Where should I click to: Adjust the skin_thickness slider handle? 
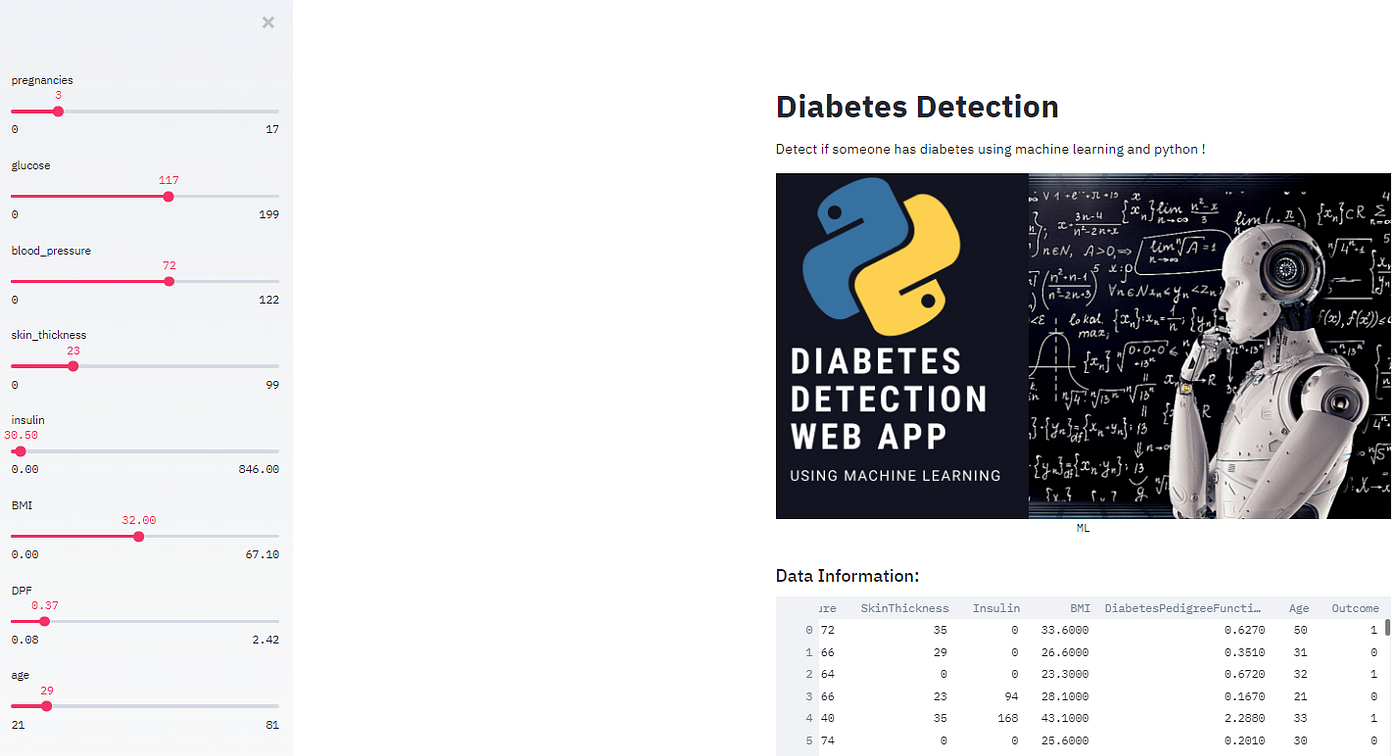click(72, 366)
